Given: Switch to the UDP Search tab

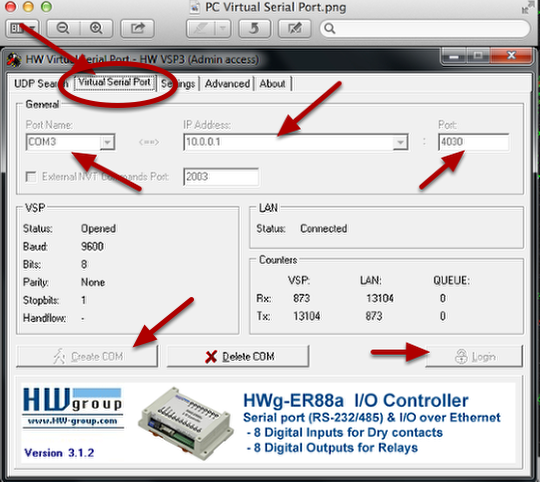Looking at the screenshot, I should (40, 84).
